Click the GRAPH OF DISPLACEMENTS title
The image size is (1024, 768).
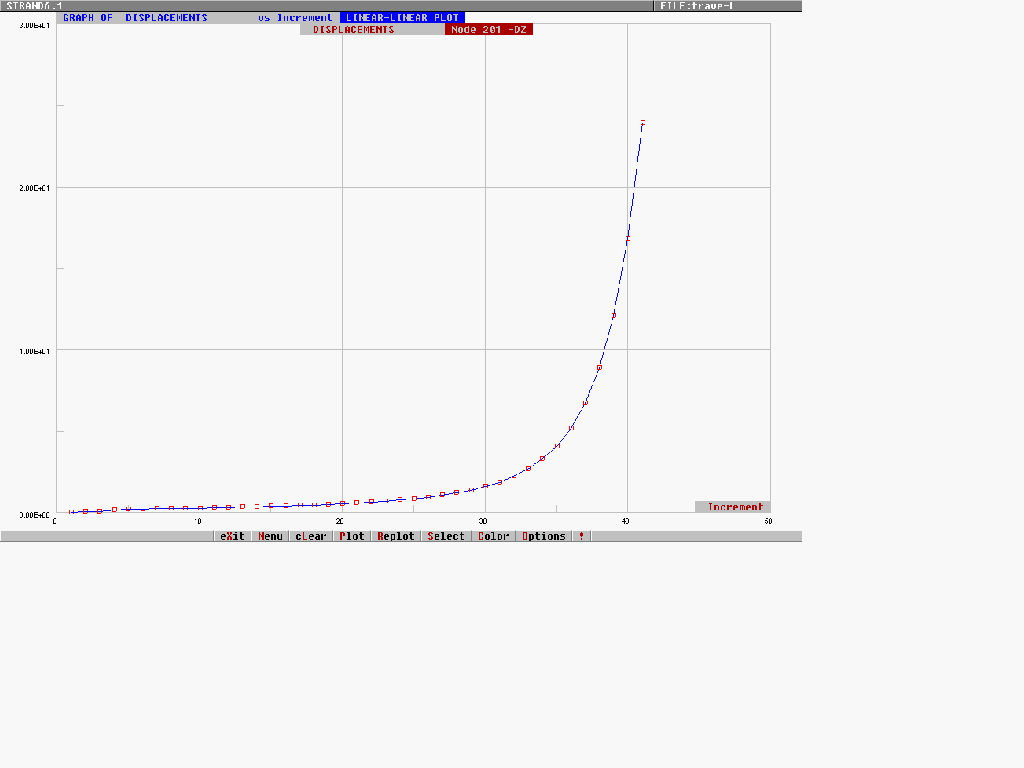pyautogui.click(x=135, y=18)
